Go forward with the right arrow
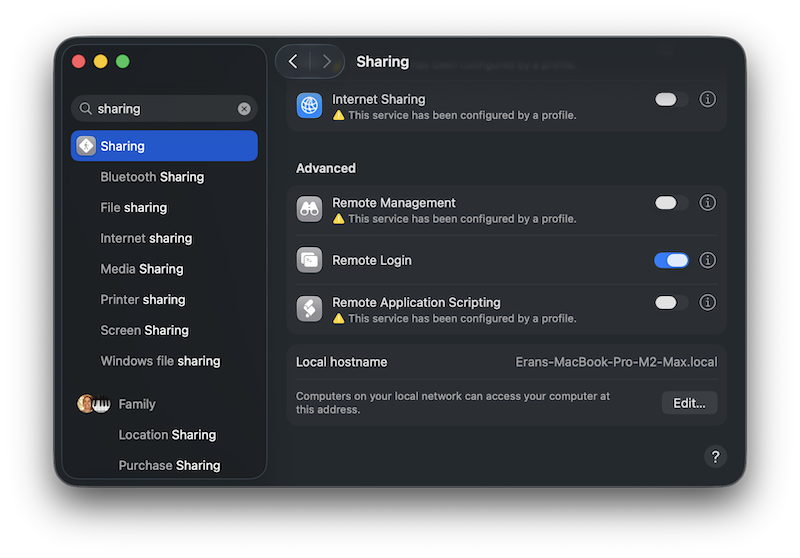The width and height of the screenshot is (800, 558). (327, 62)
